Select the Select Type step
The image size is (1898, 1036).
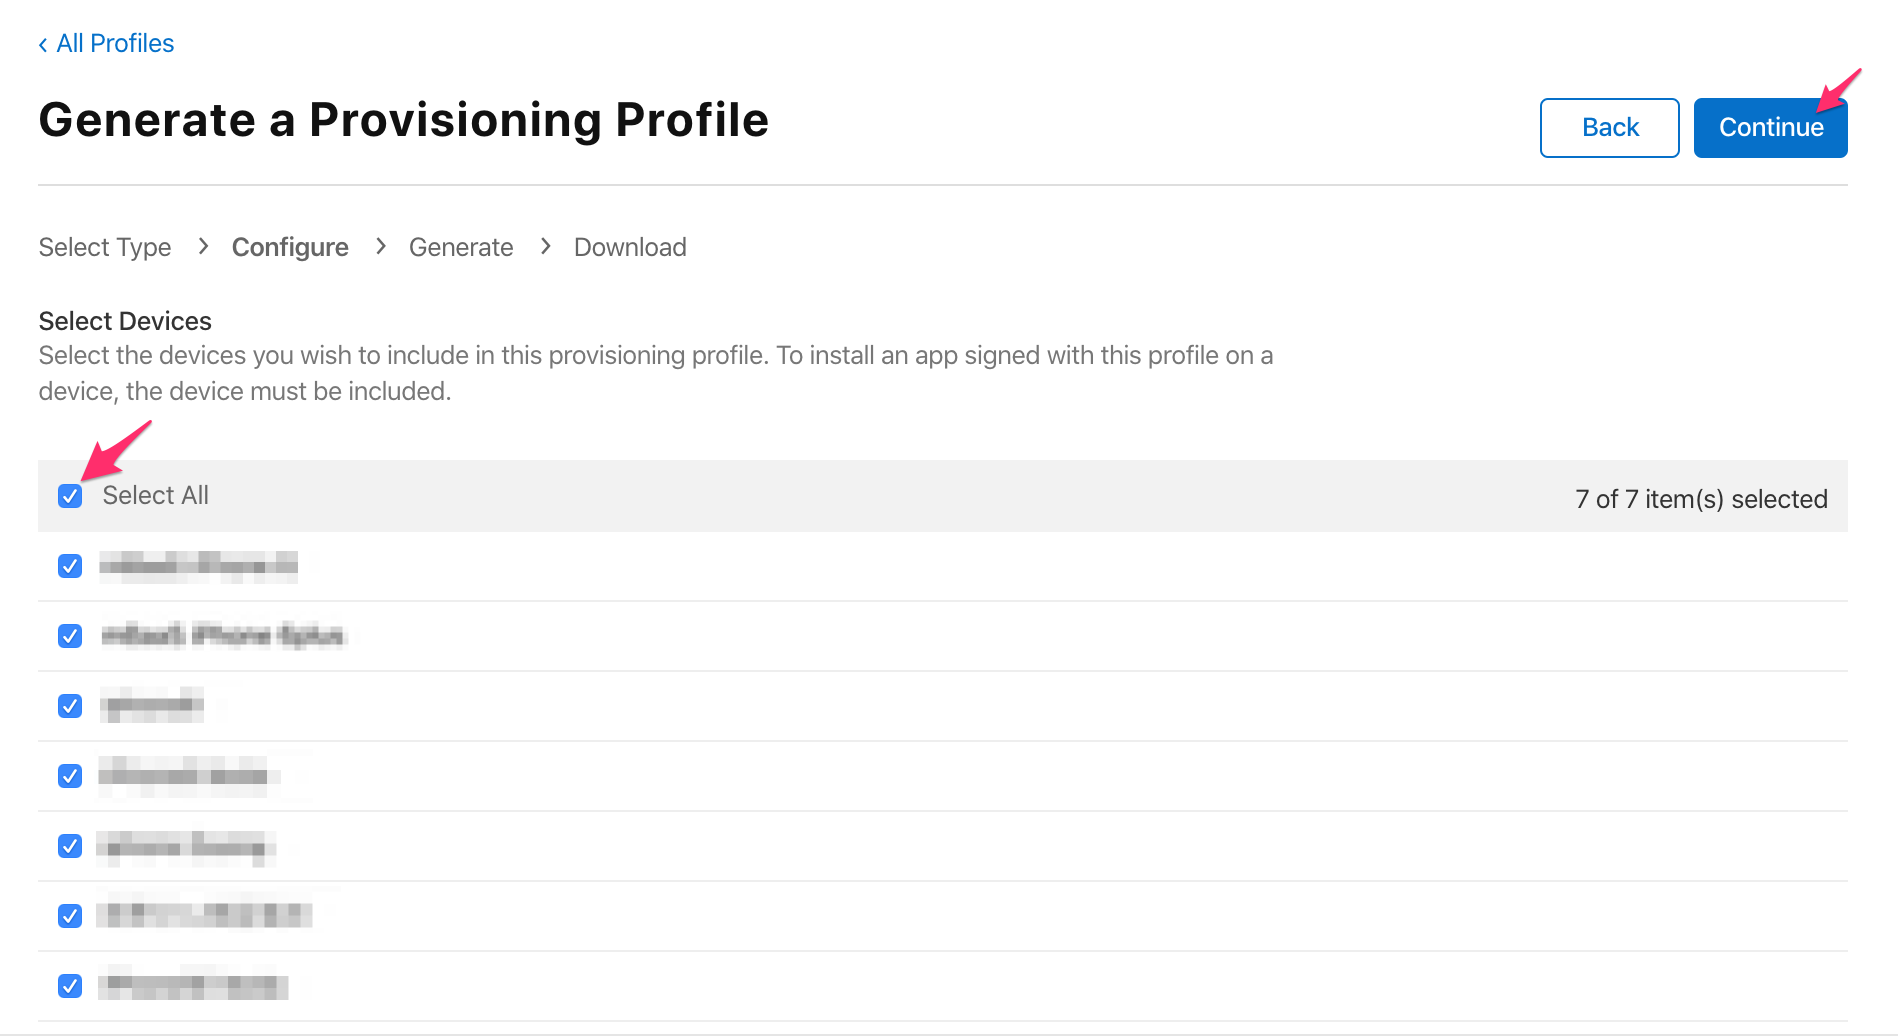point(105,247)
